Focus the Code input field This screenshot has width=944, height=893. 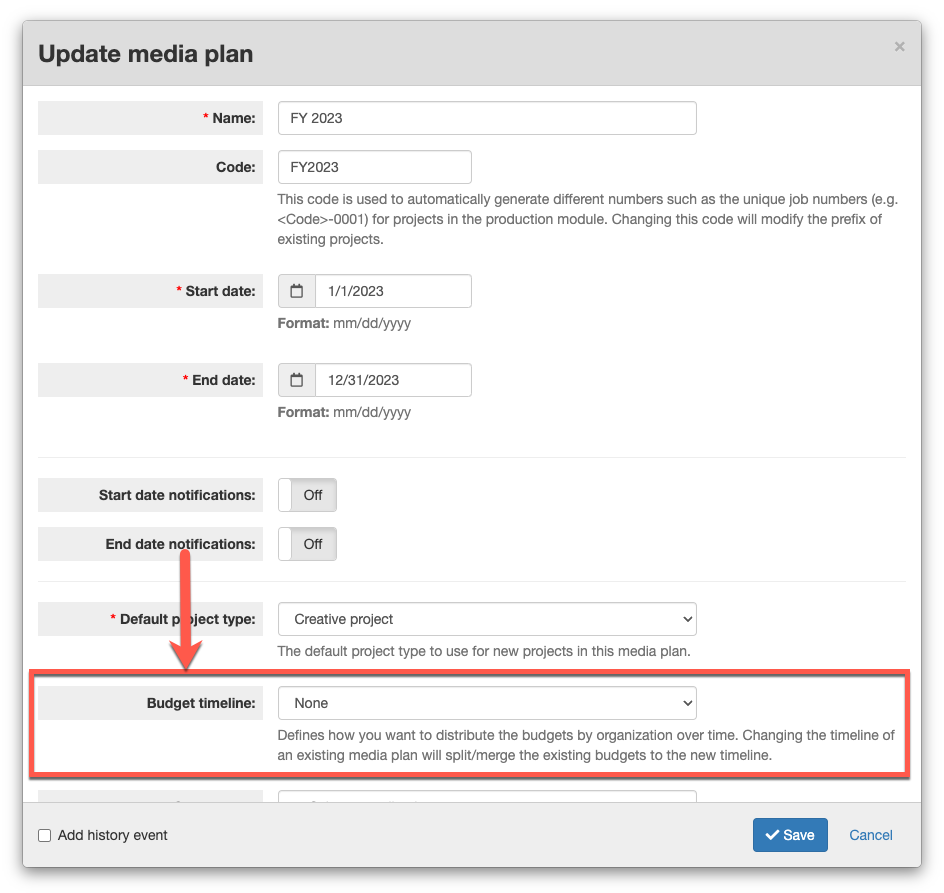374,167
